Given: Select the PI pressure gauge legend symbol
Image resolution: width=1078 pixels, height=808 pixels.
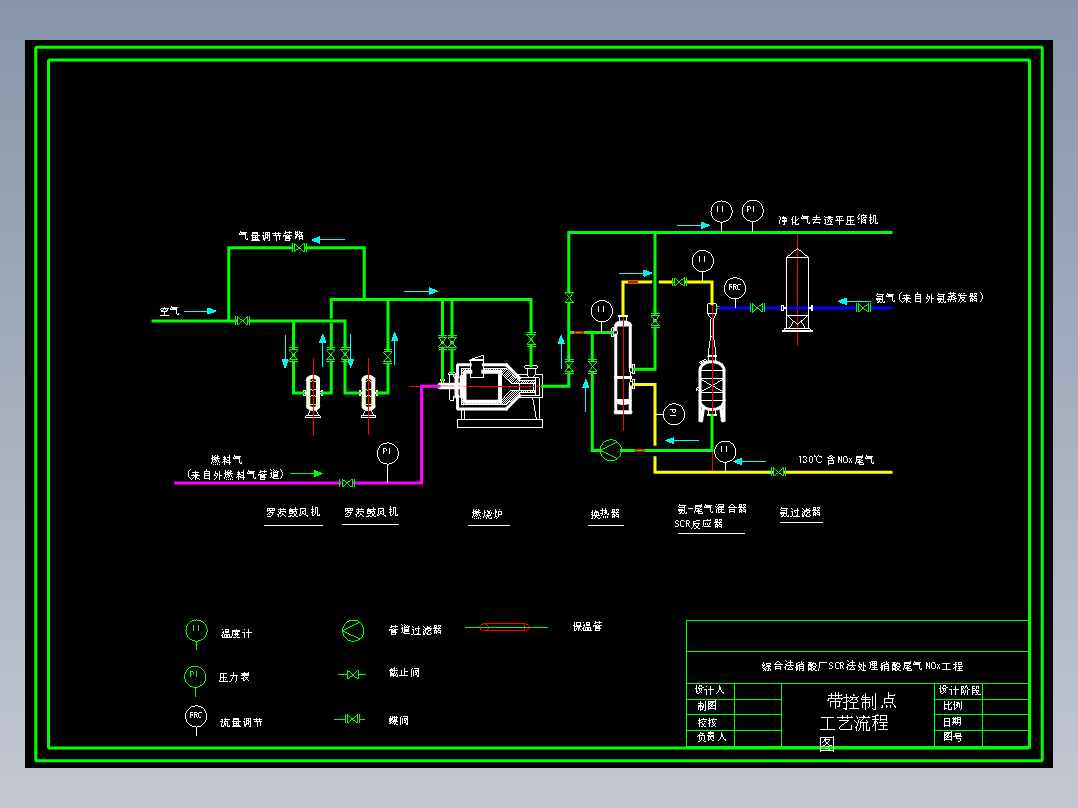Looking at the screenshot, I should [x=195, y=676].
